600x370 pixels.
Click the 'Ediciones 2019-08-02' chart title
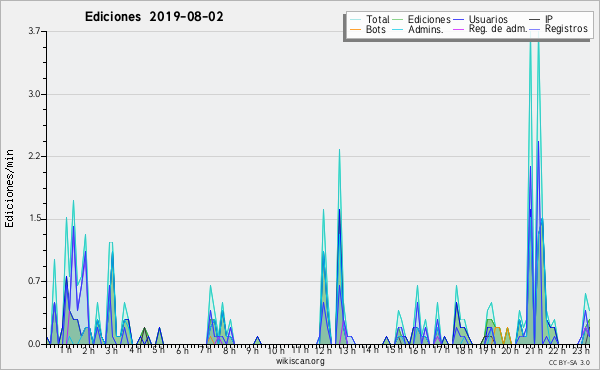tap(154, 17)
